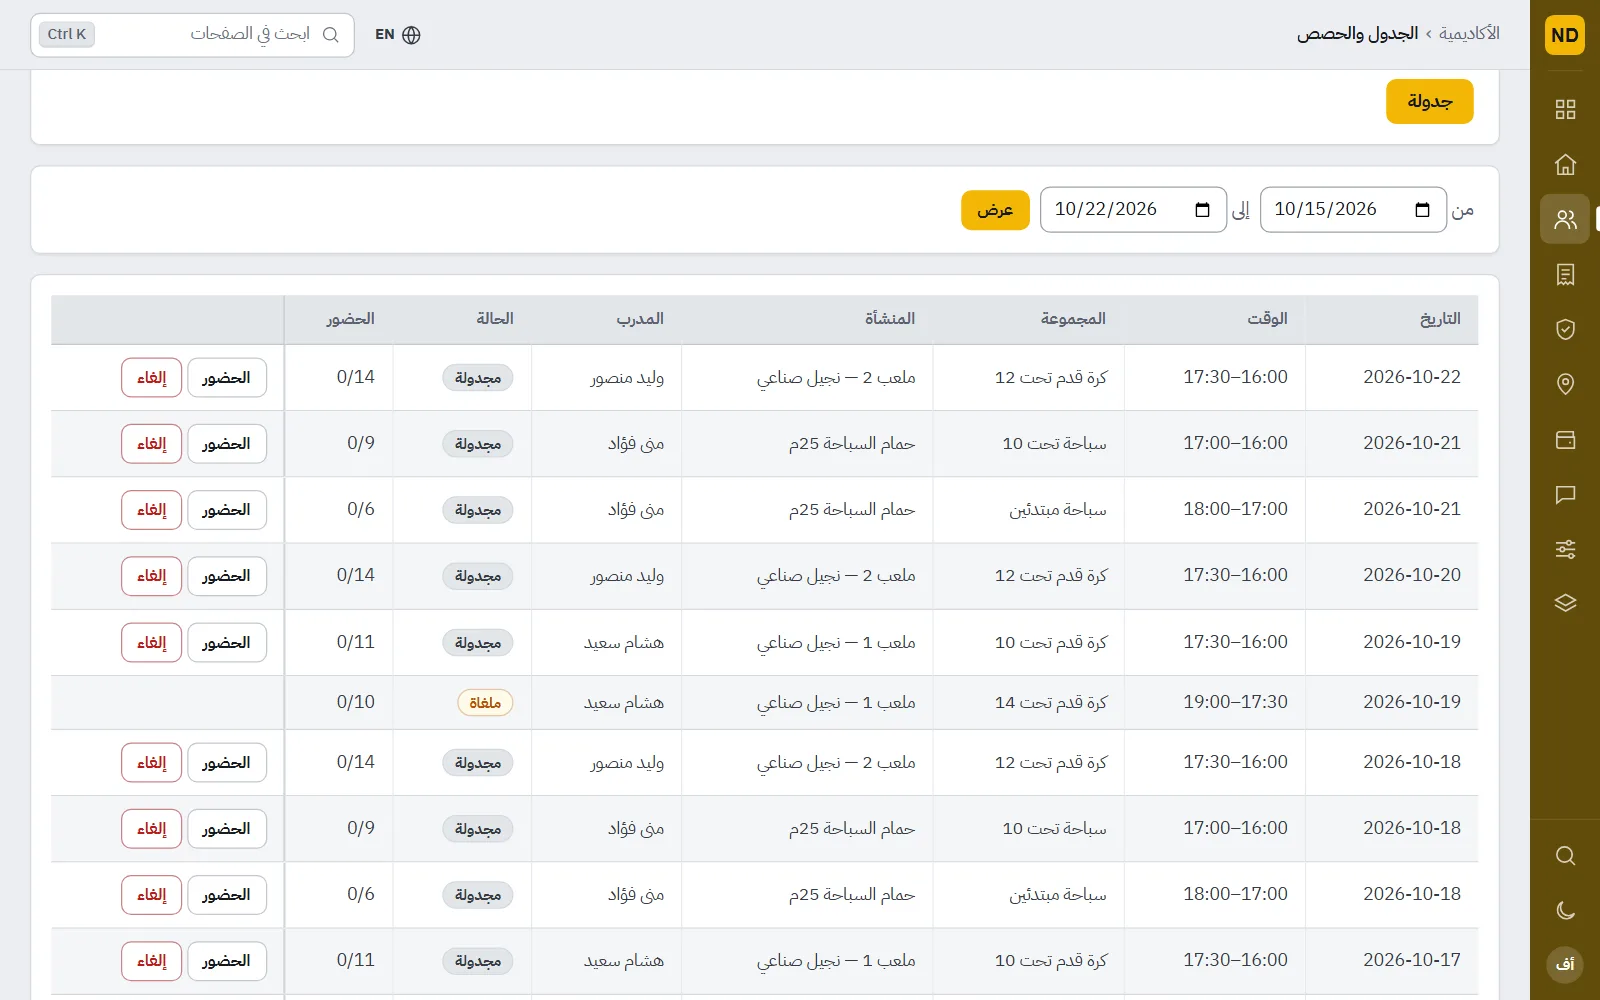Click the start date field 10/15/2026

1353,210
